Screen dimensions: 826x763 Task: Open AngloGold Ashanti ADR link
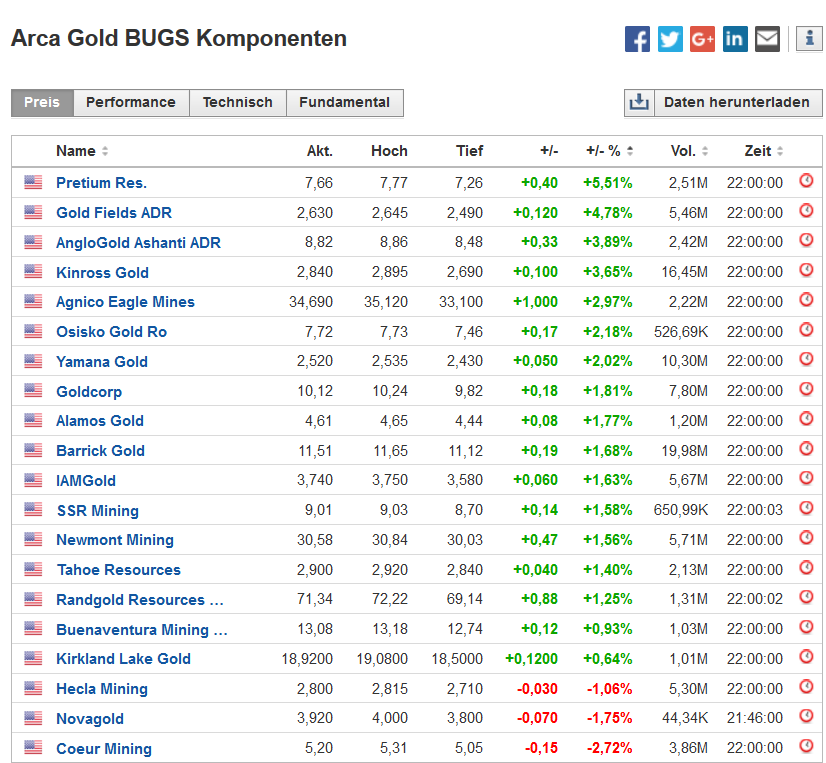point(139,242)
